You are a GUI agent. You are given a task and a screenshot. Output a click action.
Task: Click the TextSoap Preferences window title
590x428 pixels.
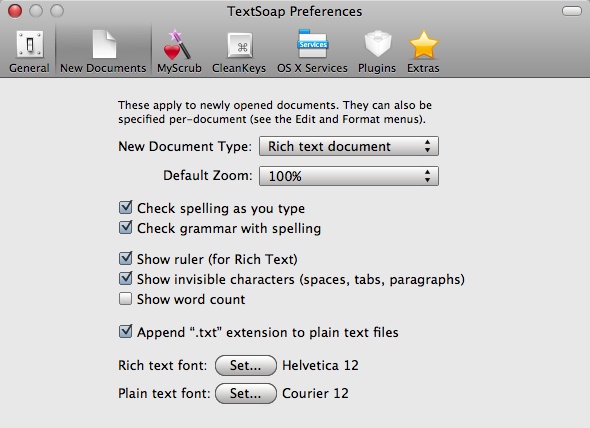click(x=295, y=11)
